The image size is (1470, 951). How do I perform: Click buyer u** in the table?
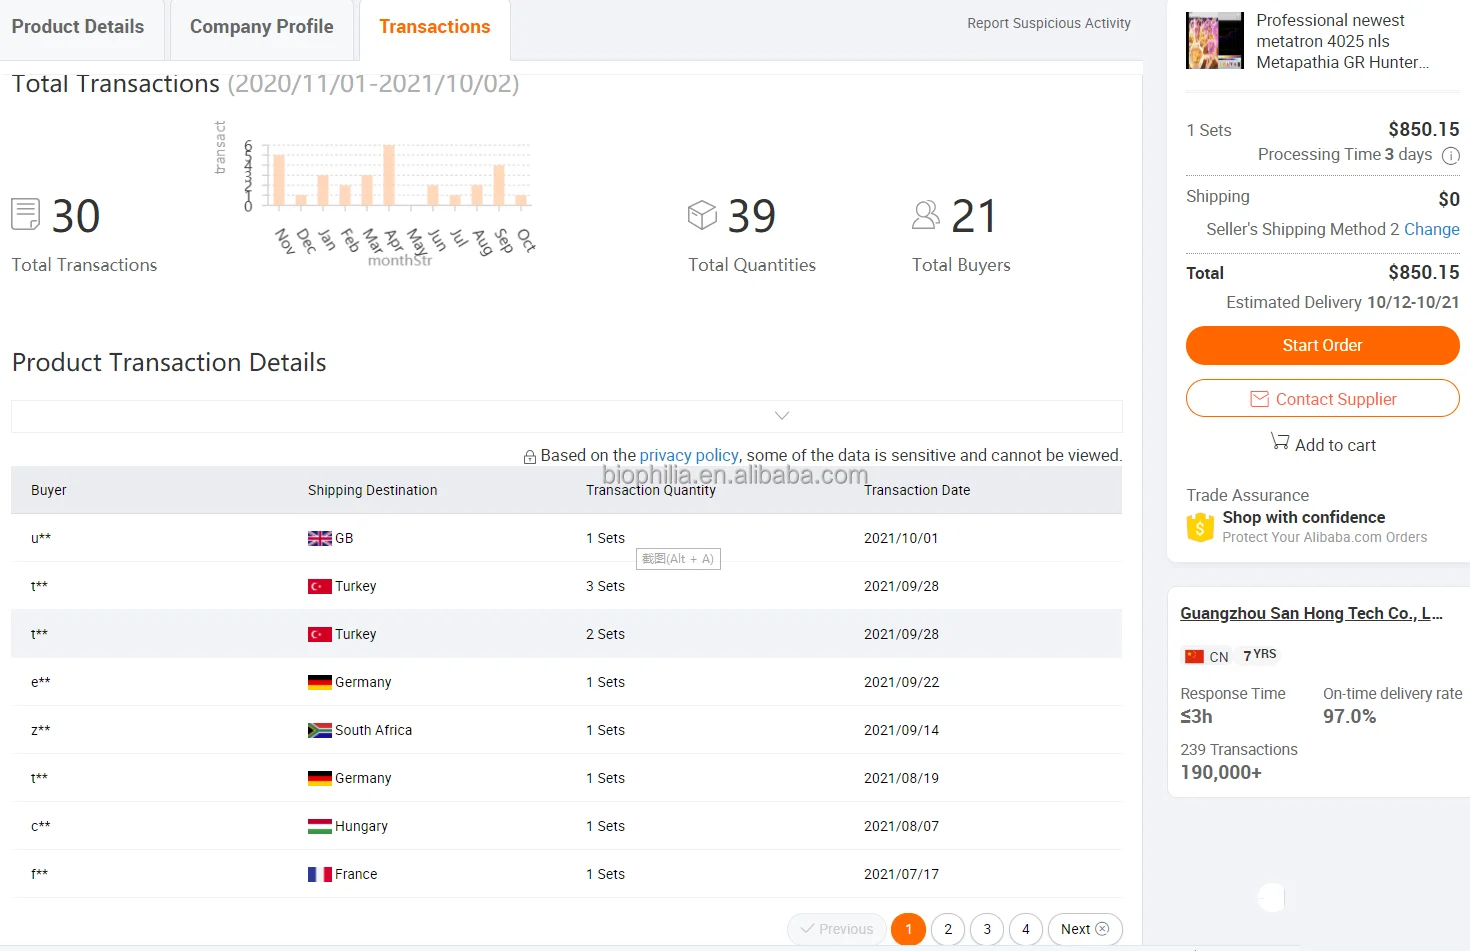tap(41, 538)
